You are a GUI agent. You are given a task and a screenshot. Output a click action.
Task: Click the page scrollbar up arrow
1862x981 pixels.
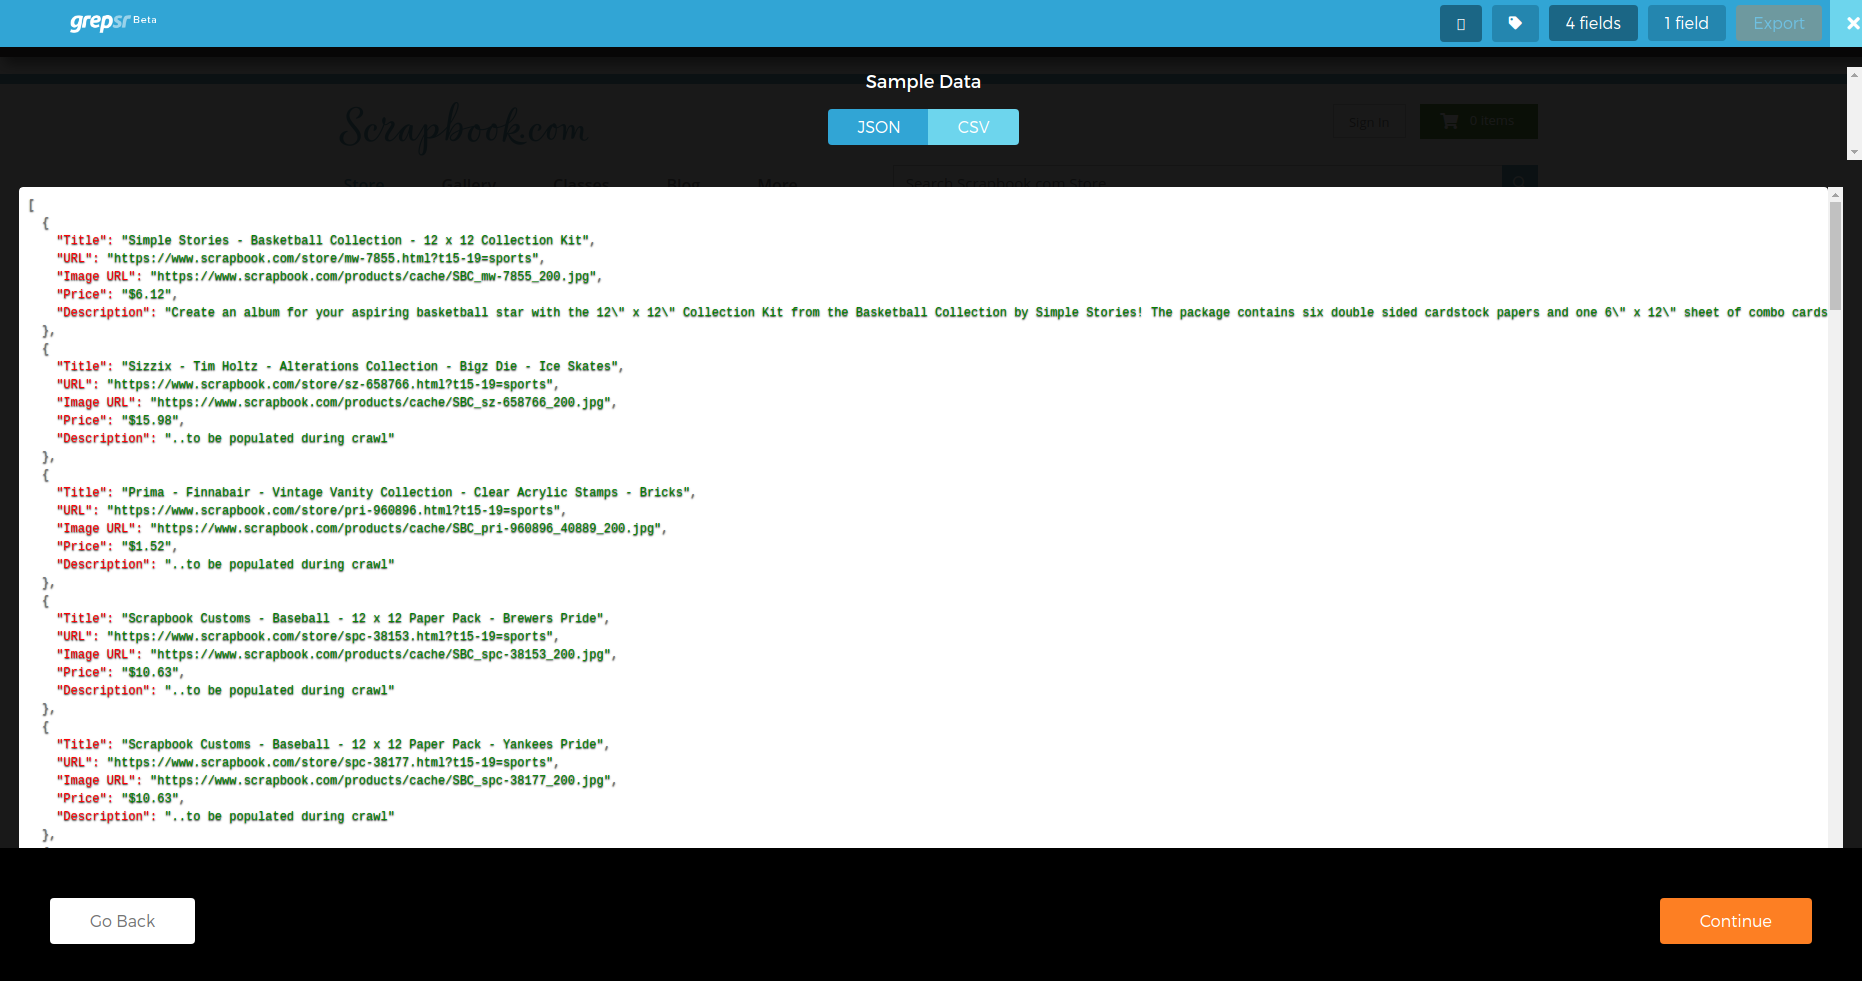(x=1855, y=74)
